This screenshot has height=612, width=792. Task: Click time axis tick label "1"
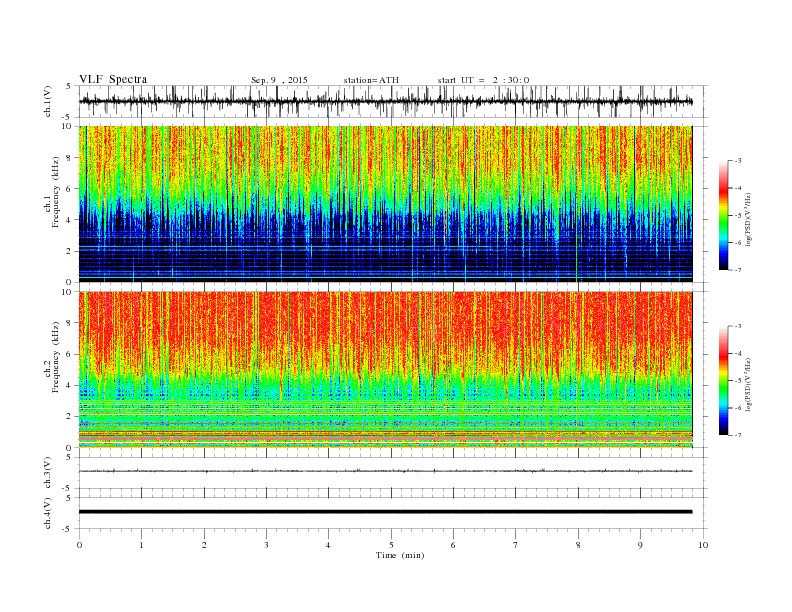pyautogui.click(x=141, y=545)
